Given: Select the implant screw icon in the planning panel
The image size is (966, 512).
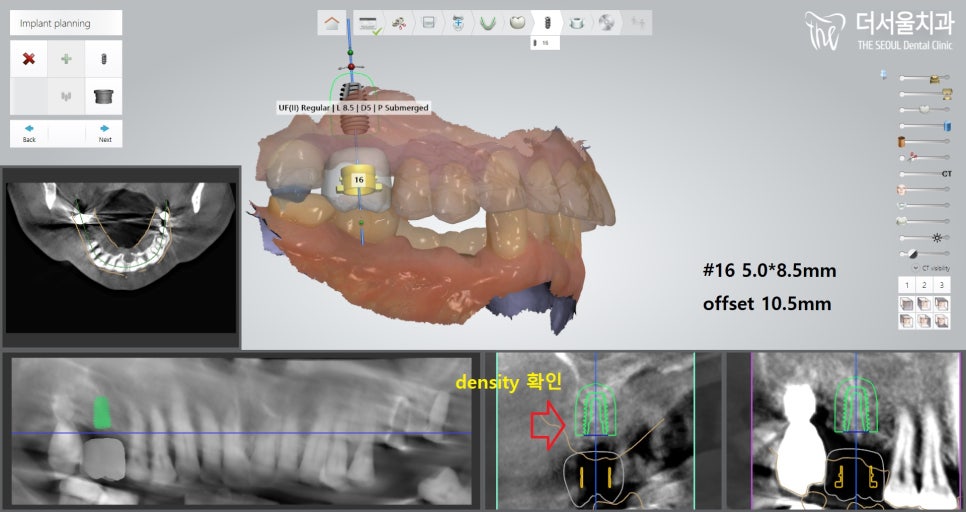Looking at the screenshot, I should 103,59.
